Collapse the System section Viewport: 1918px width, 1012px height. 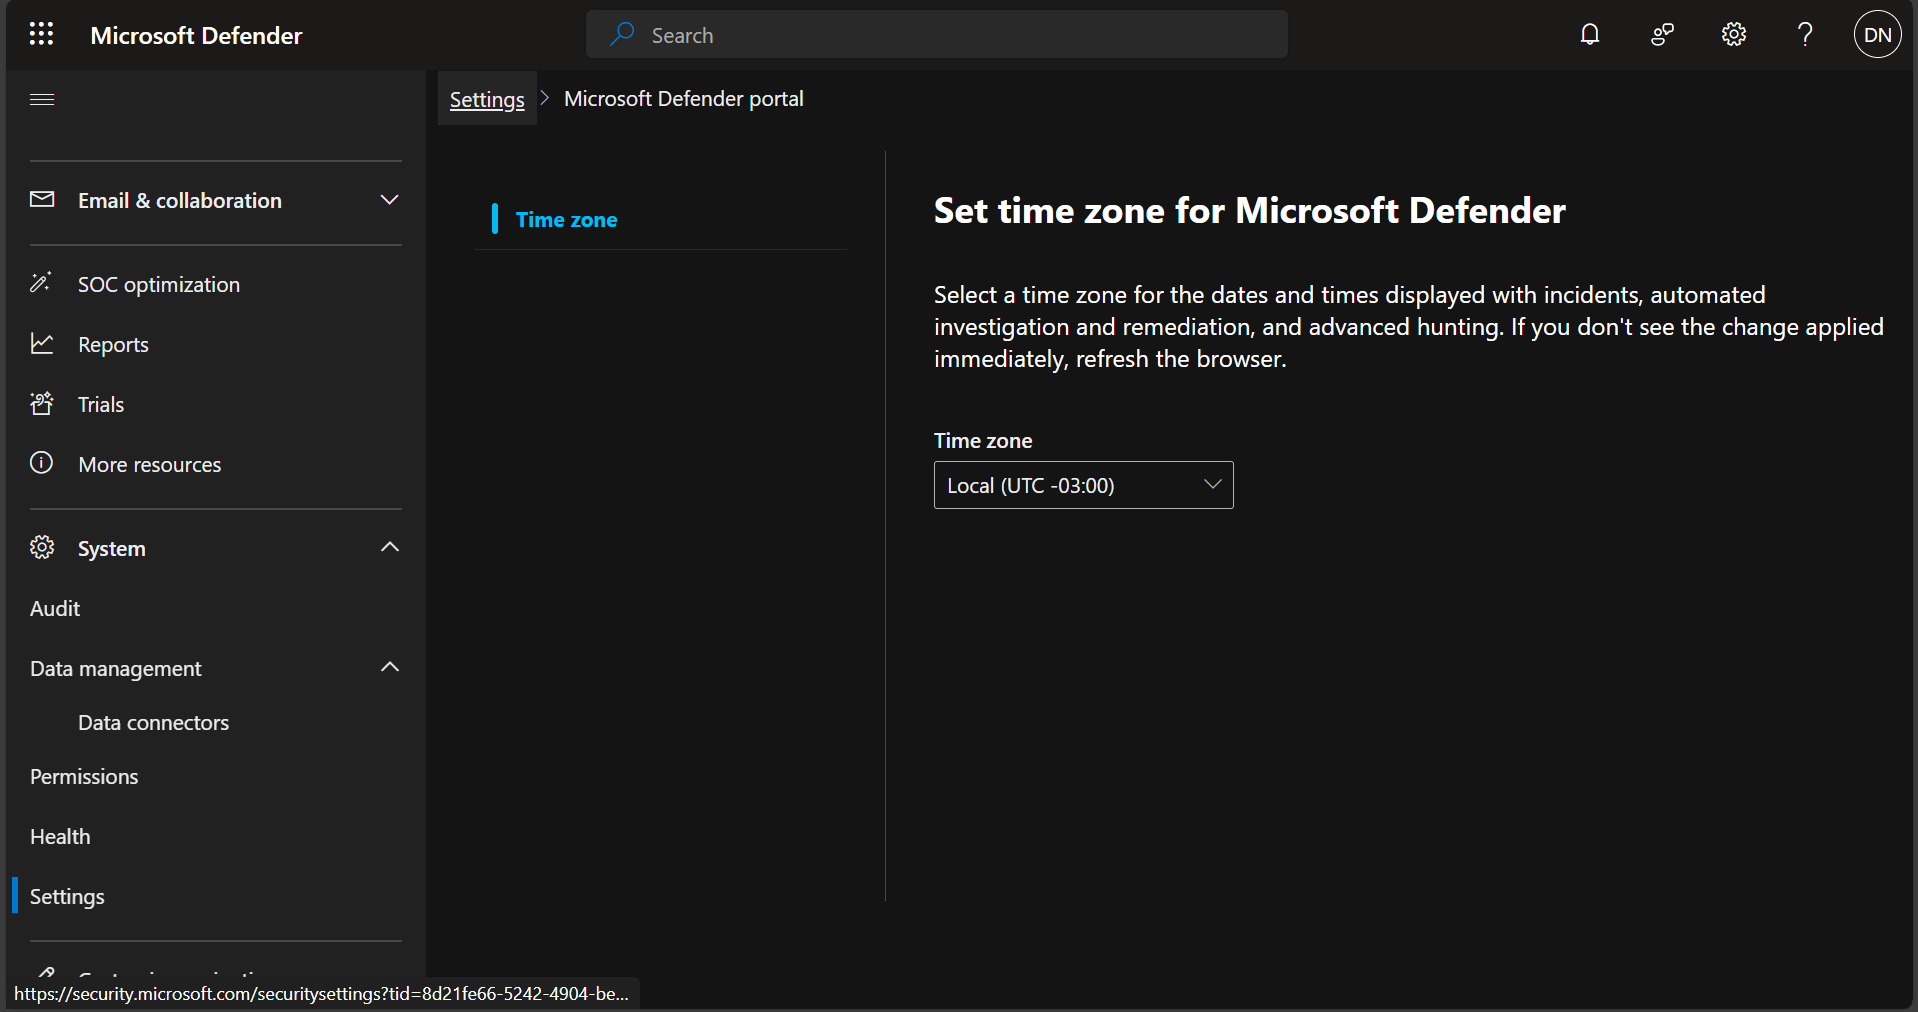(x=389, y=547)
